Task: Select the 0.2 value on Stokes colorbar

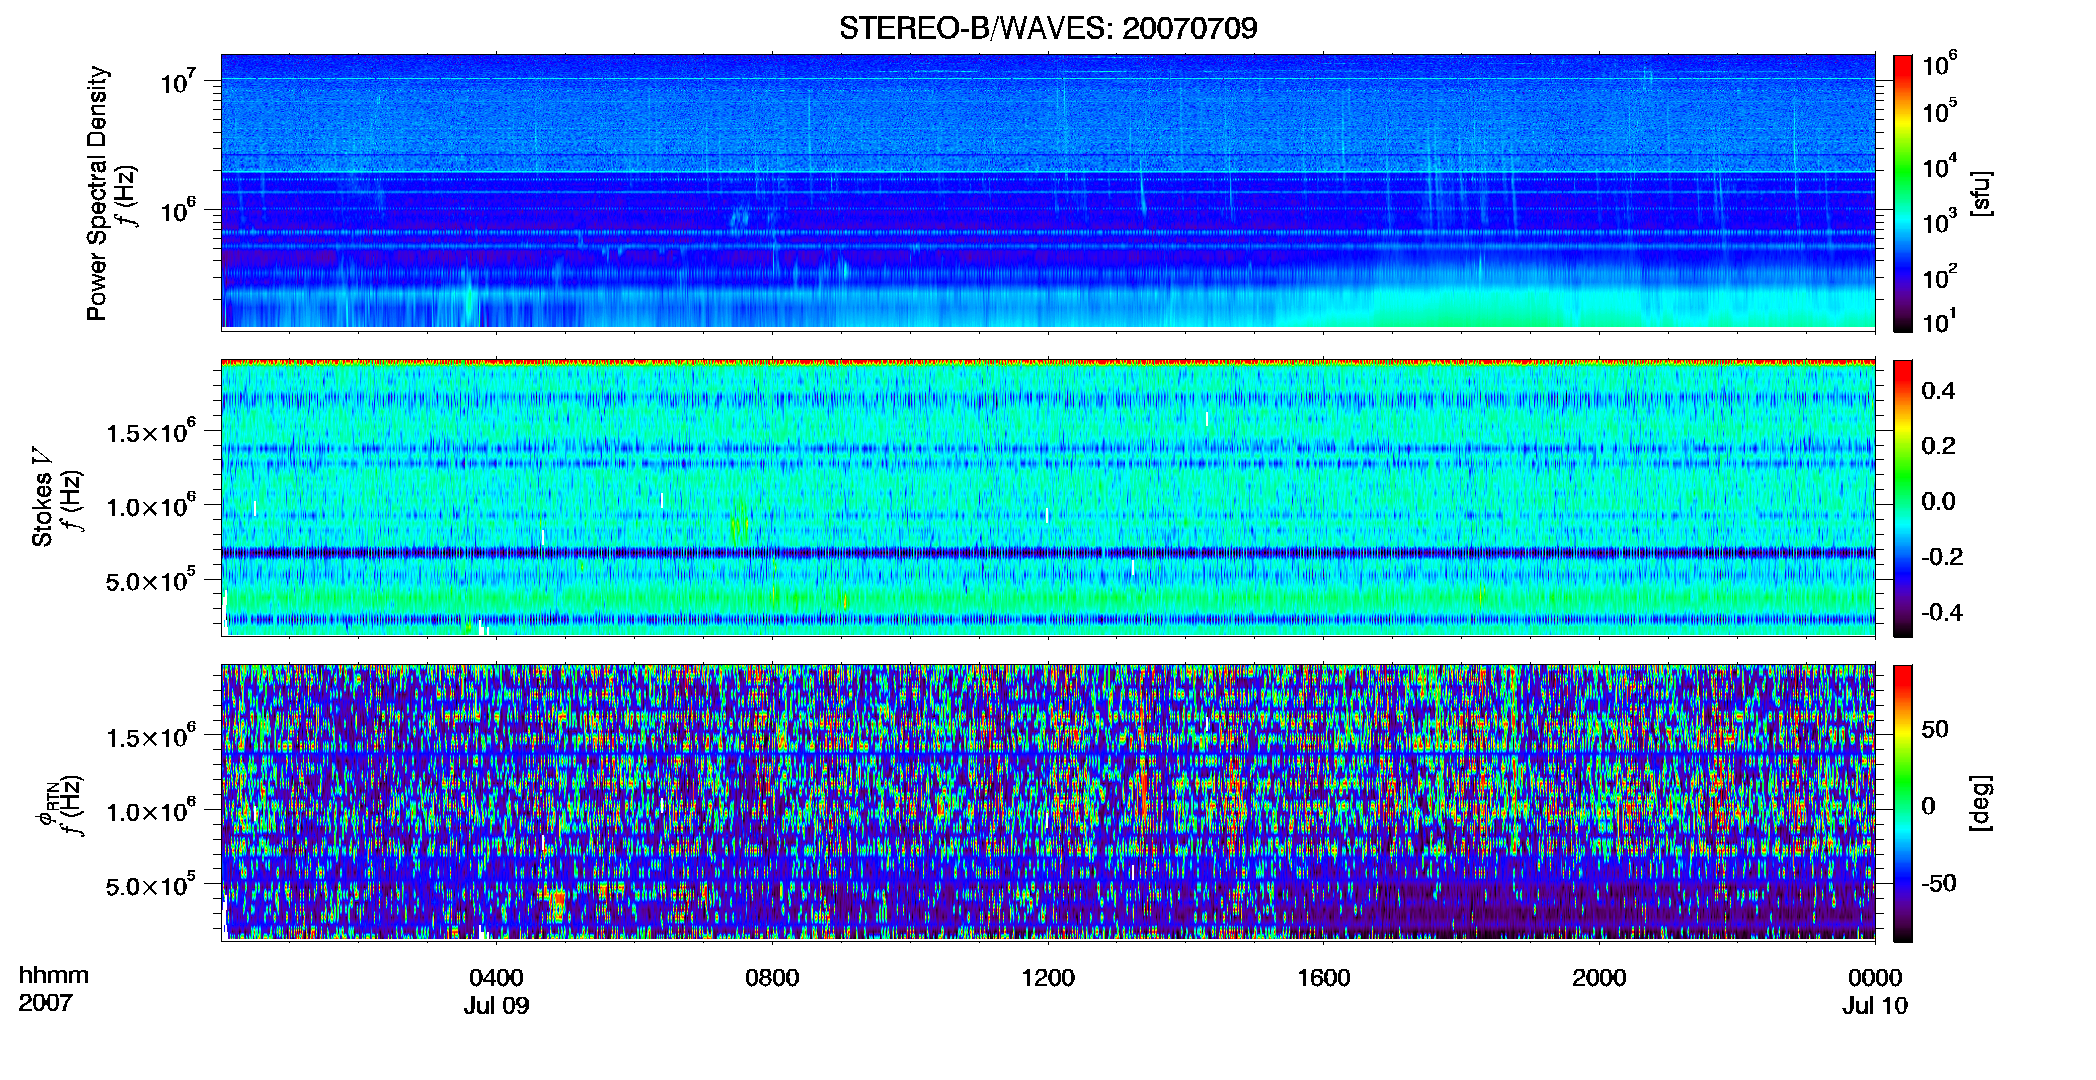Action: [1938, 446]
